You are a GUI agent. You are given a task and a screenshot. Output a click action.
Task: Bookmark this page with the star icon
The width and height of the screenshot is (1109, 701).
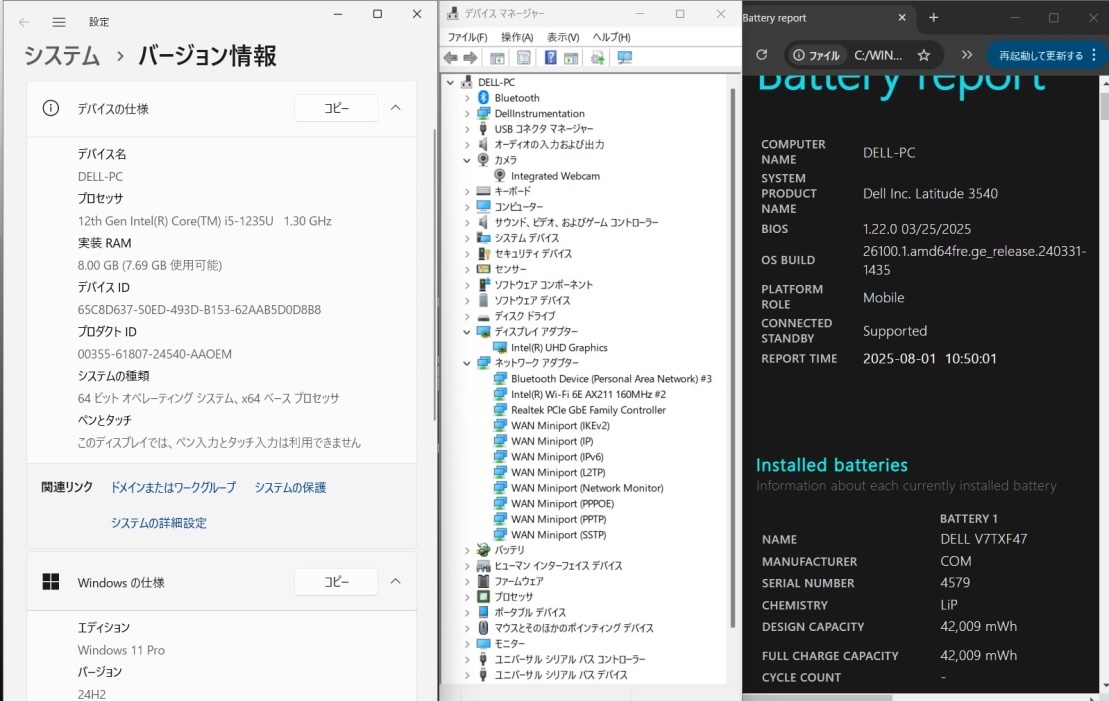tap(924, 55)
